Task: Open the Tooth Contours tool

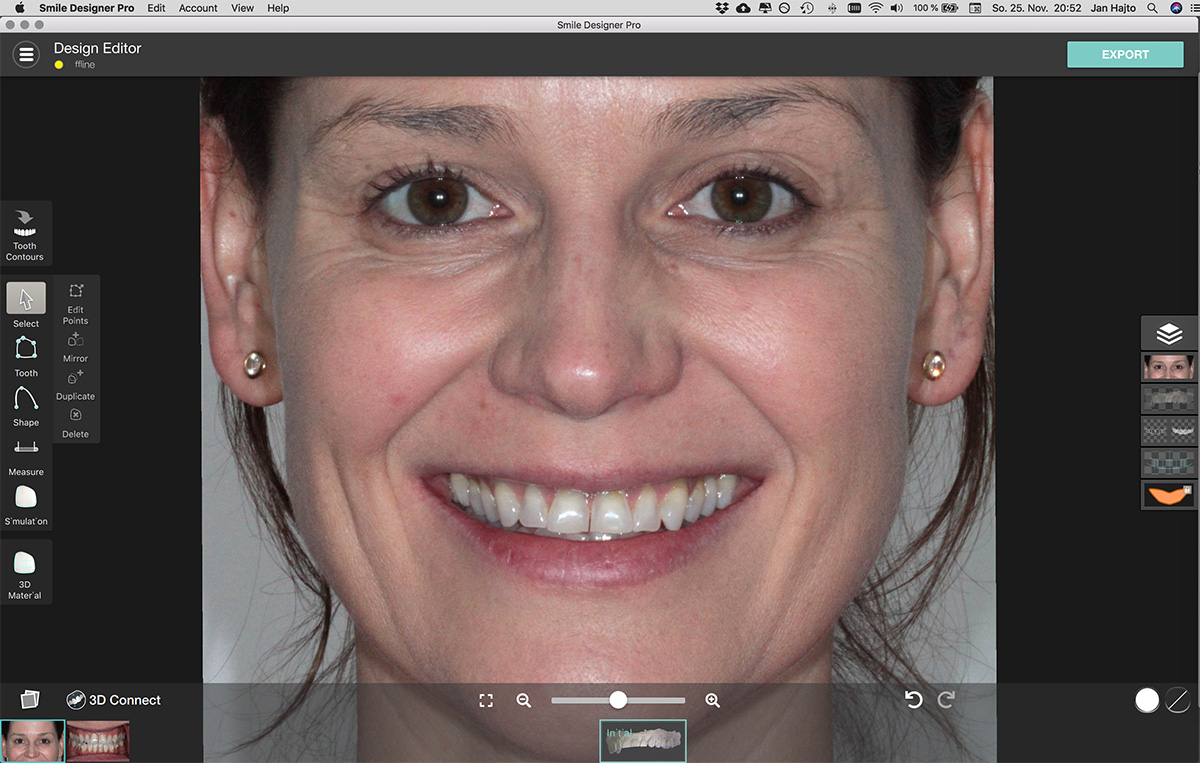Action: (25, 234)
